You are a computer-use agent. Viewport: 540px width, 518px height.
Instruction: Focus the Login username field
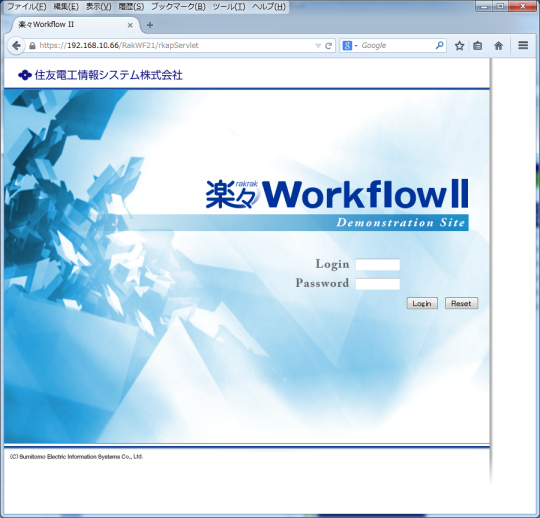pyautogui.click(x=377, y=265)
